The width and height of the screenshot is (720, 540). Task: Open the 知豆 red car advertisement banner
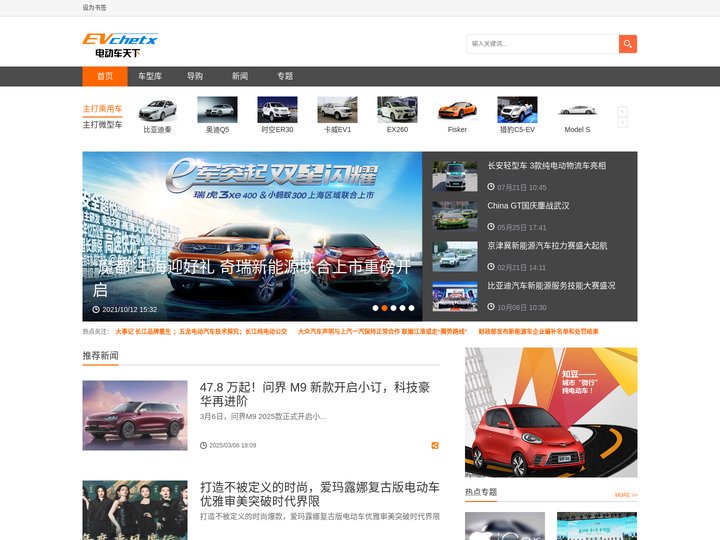pos(551,412)
